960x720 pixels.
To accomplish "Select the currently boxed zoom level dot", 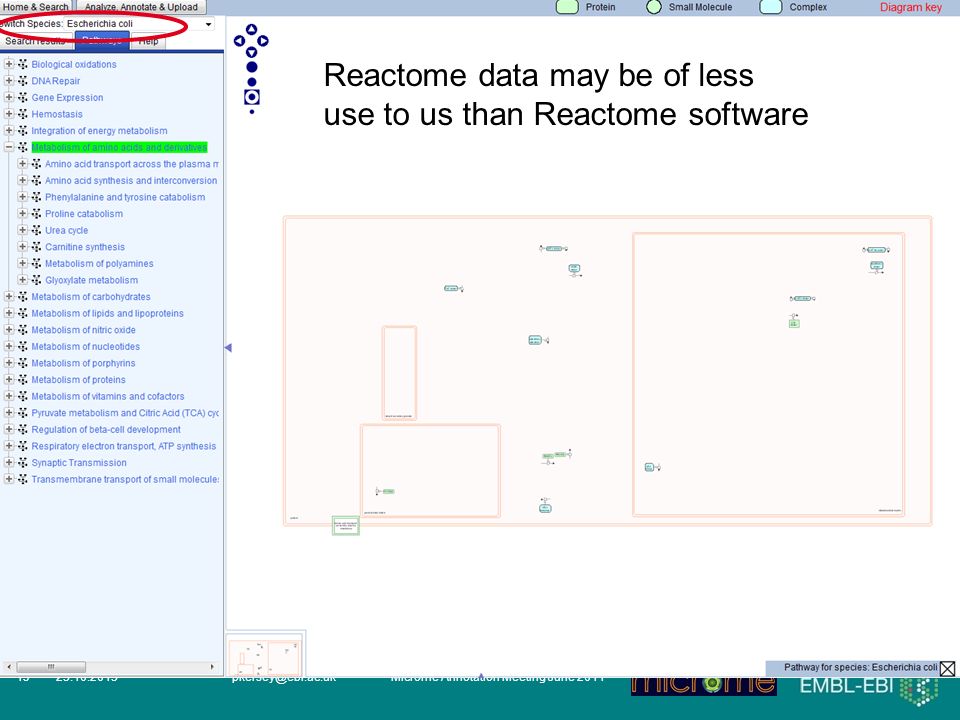I will click(x=252, y=97).
